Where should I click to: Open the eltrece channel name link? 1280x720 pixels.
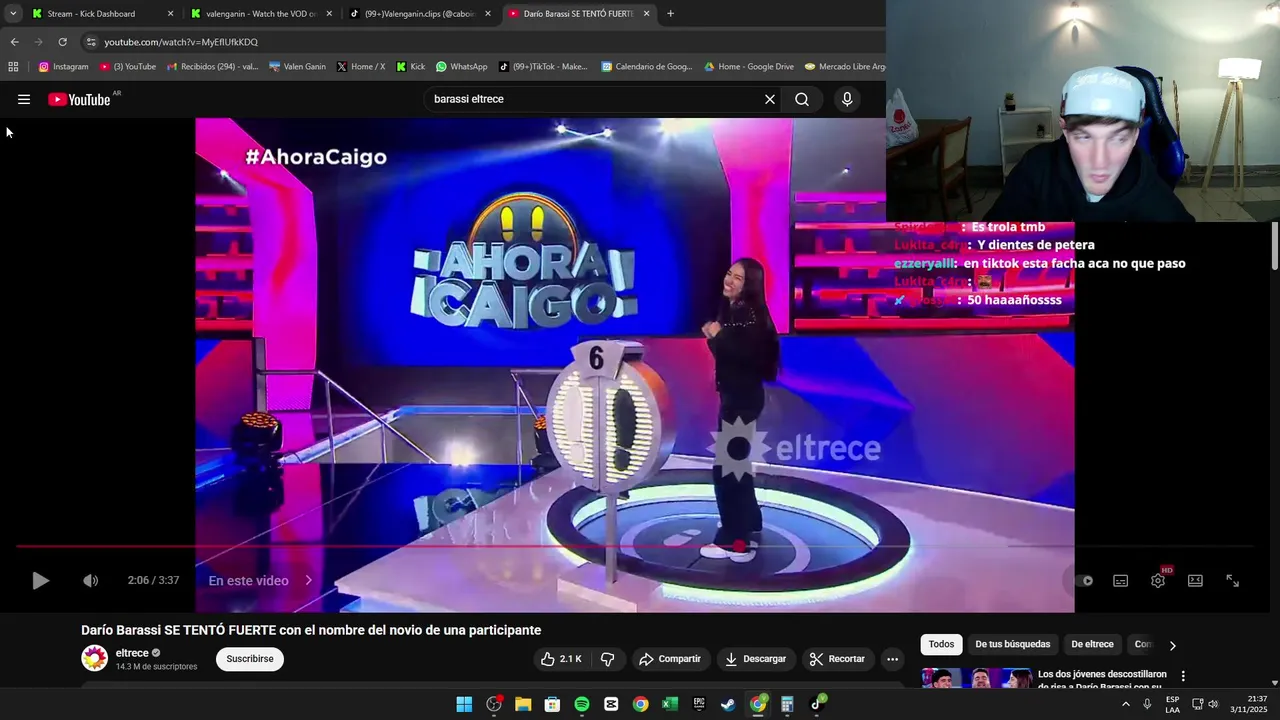click(x=132, y=653)
